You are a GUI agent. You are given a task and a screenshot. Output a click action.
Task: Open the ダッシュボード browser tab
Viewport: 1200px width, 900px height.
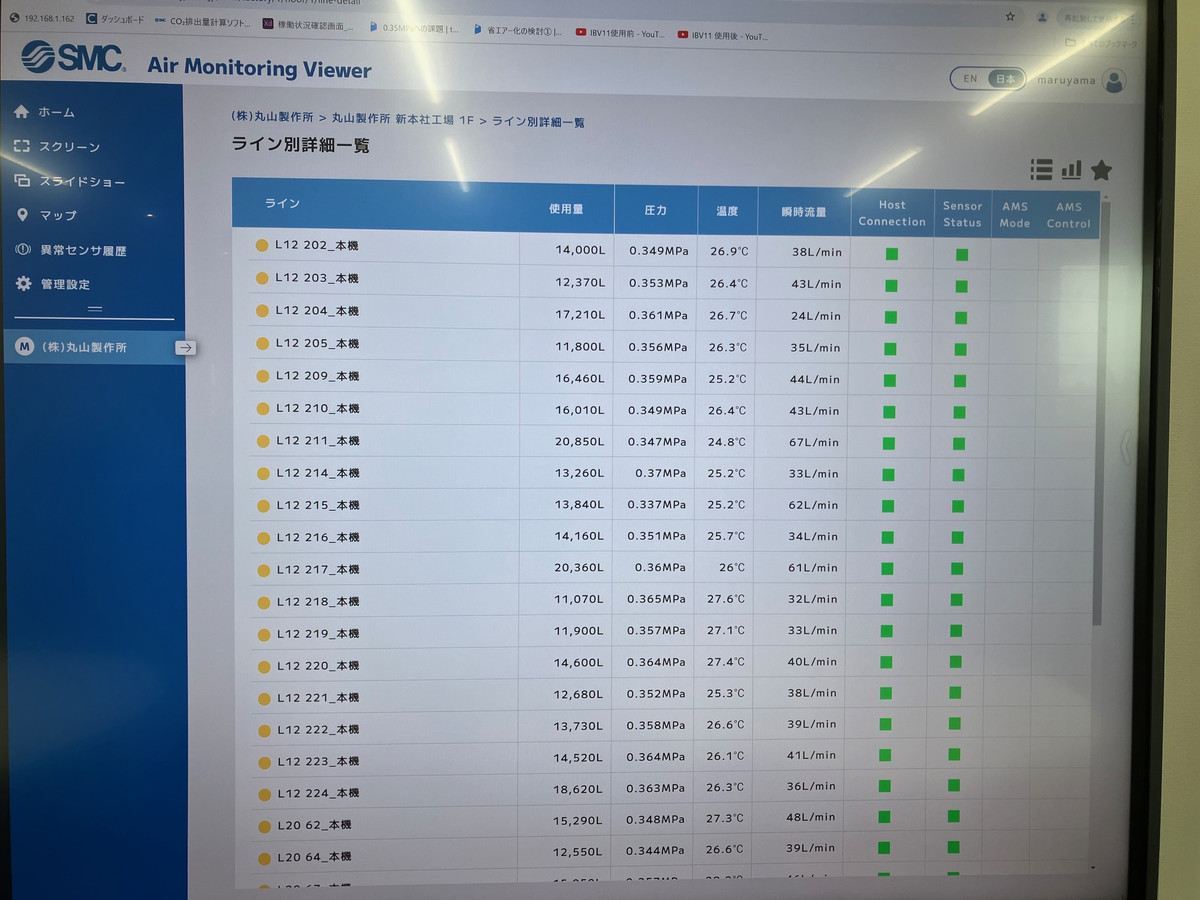pyautogui.click(x=115, y=19)
